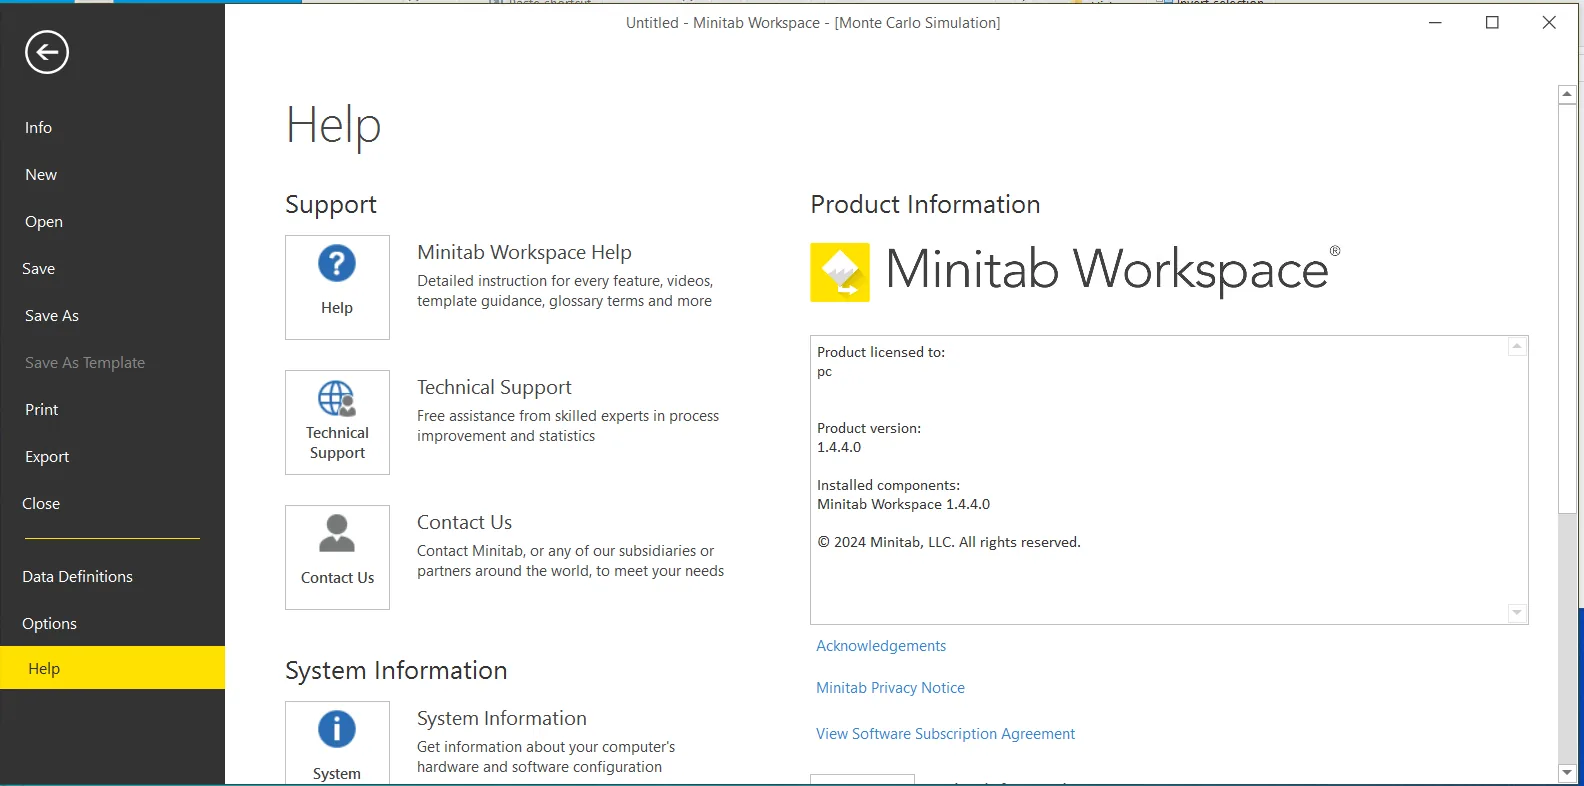The width and height of the screenshot is (1584, 786).
Task: Close the Minitab Workspace window
Action: 1549,22
